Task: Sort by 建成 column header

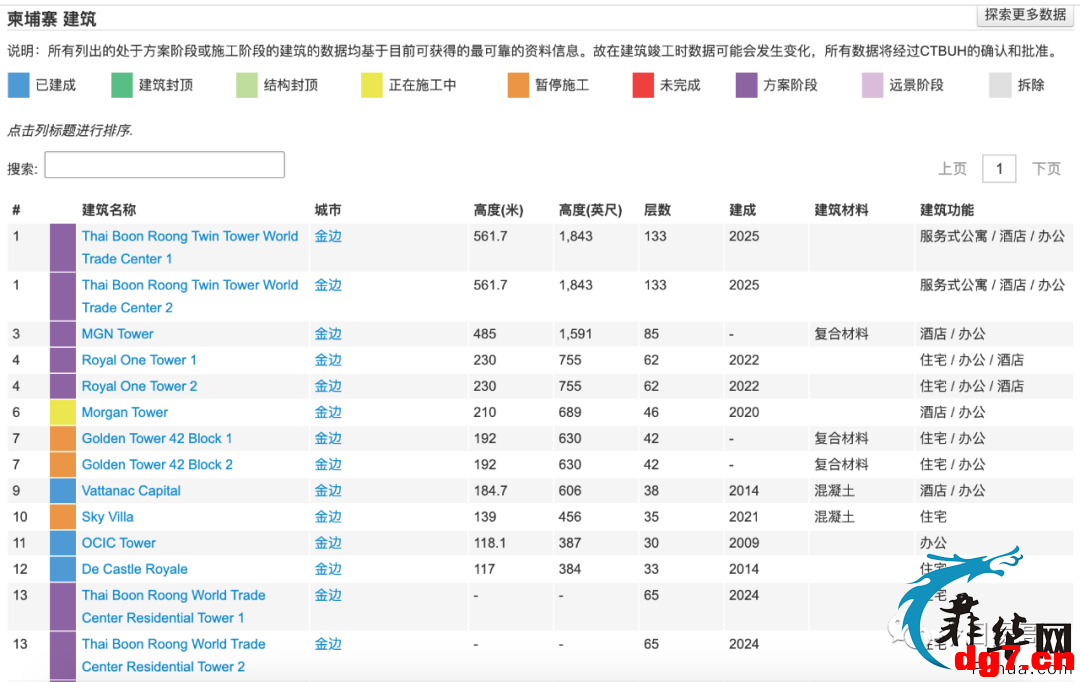Action: pyautogui.click(x=742, y=210)
